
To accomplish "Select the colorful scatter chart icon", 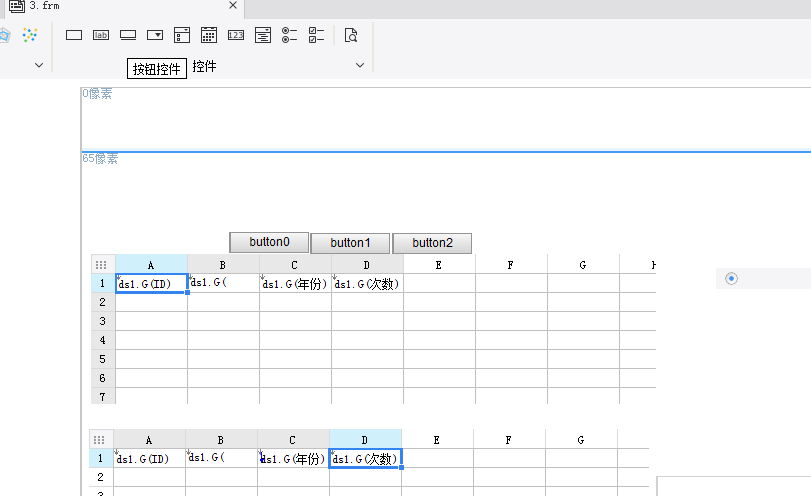I will (x=30, y=35).
